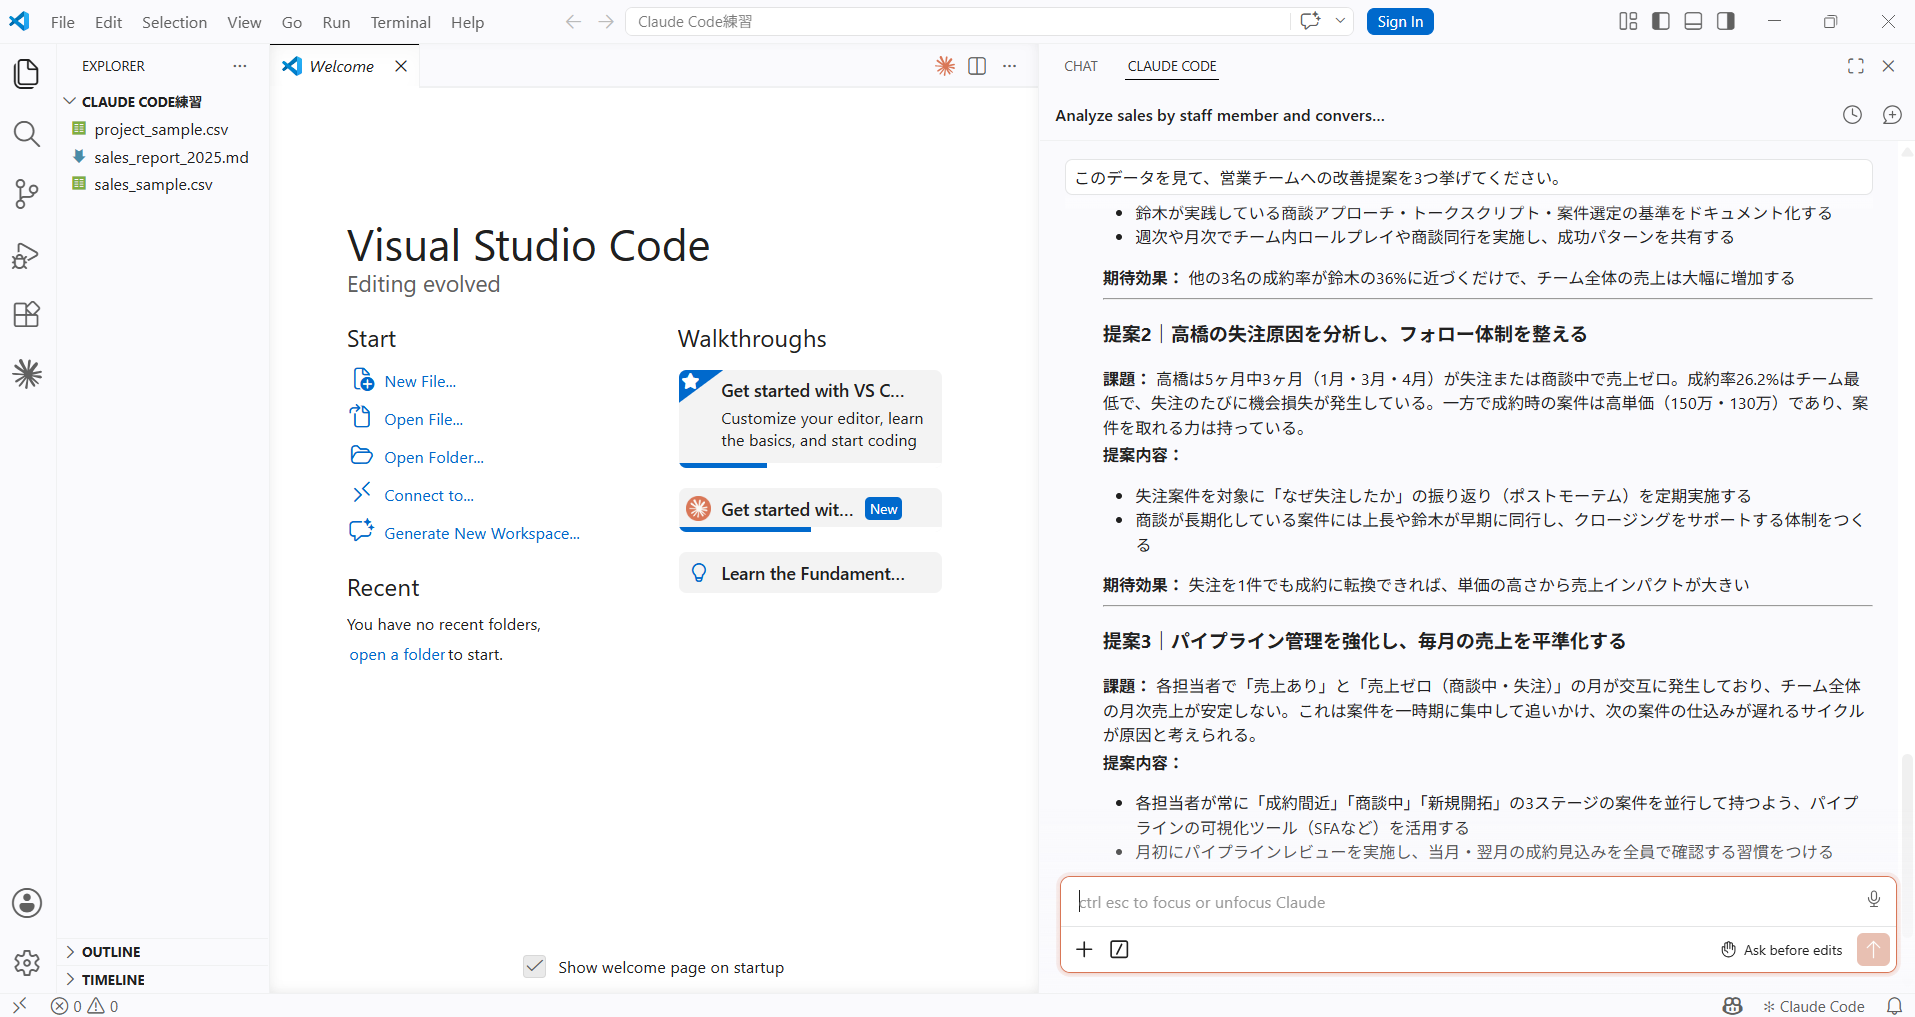Open Source Control view
The height and width of the screenshot is (1017, 1915).
[27, 194]
